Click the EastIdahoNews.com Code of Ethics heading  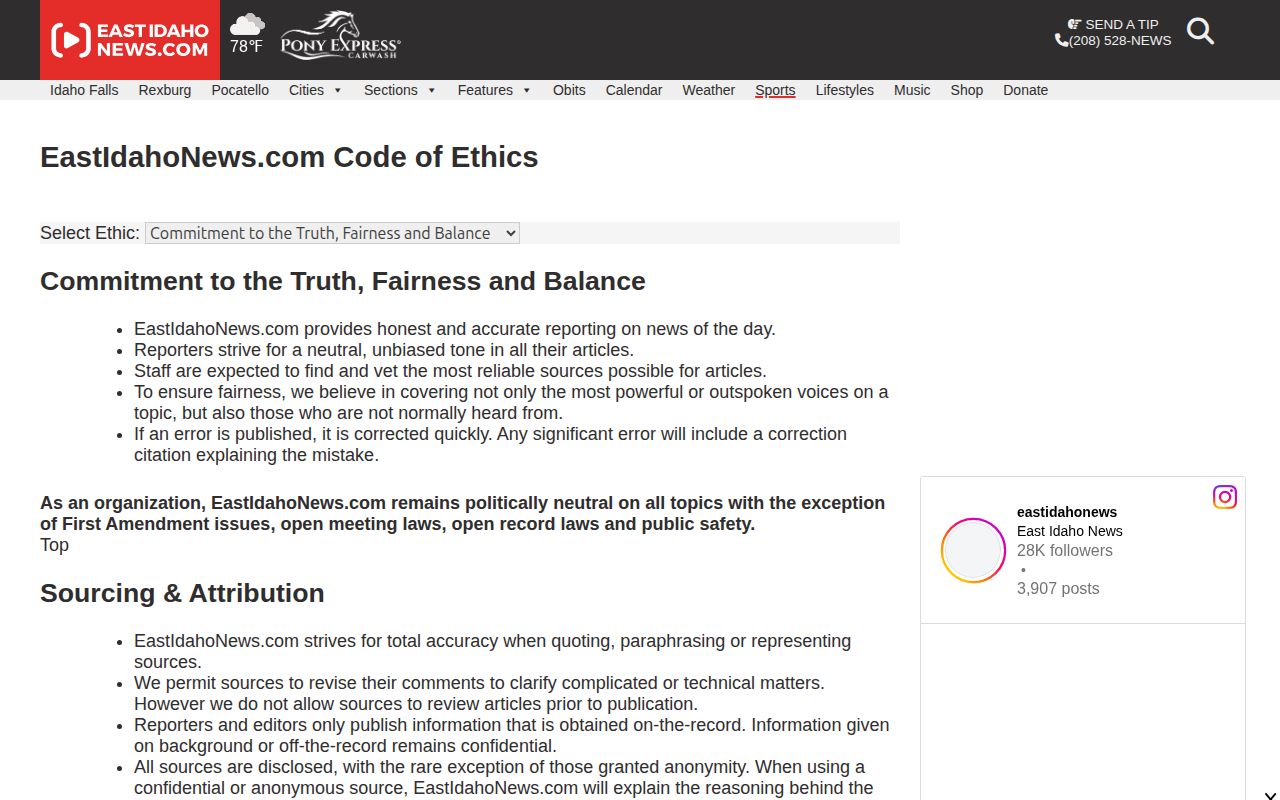pos(289,157)
